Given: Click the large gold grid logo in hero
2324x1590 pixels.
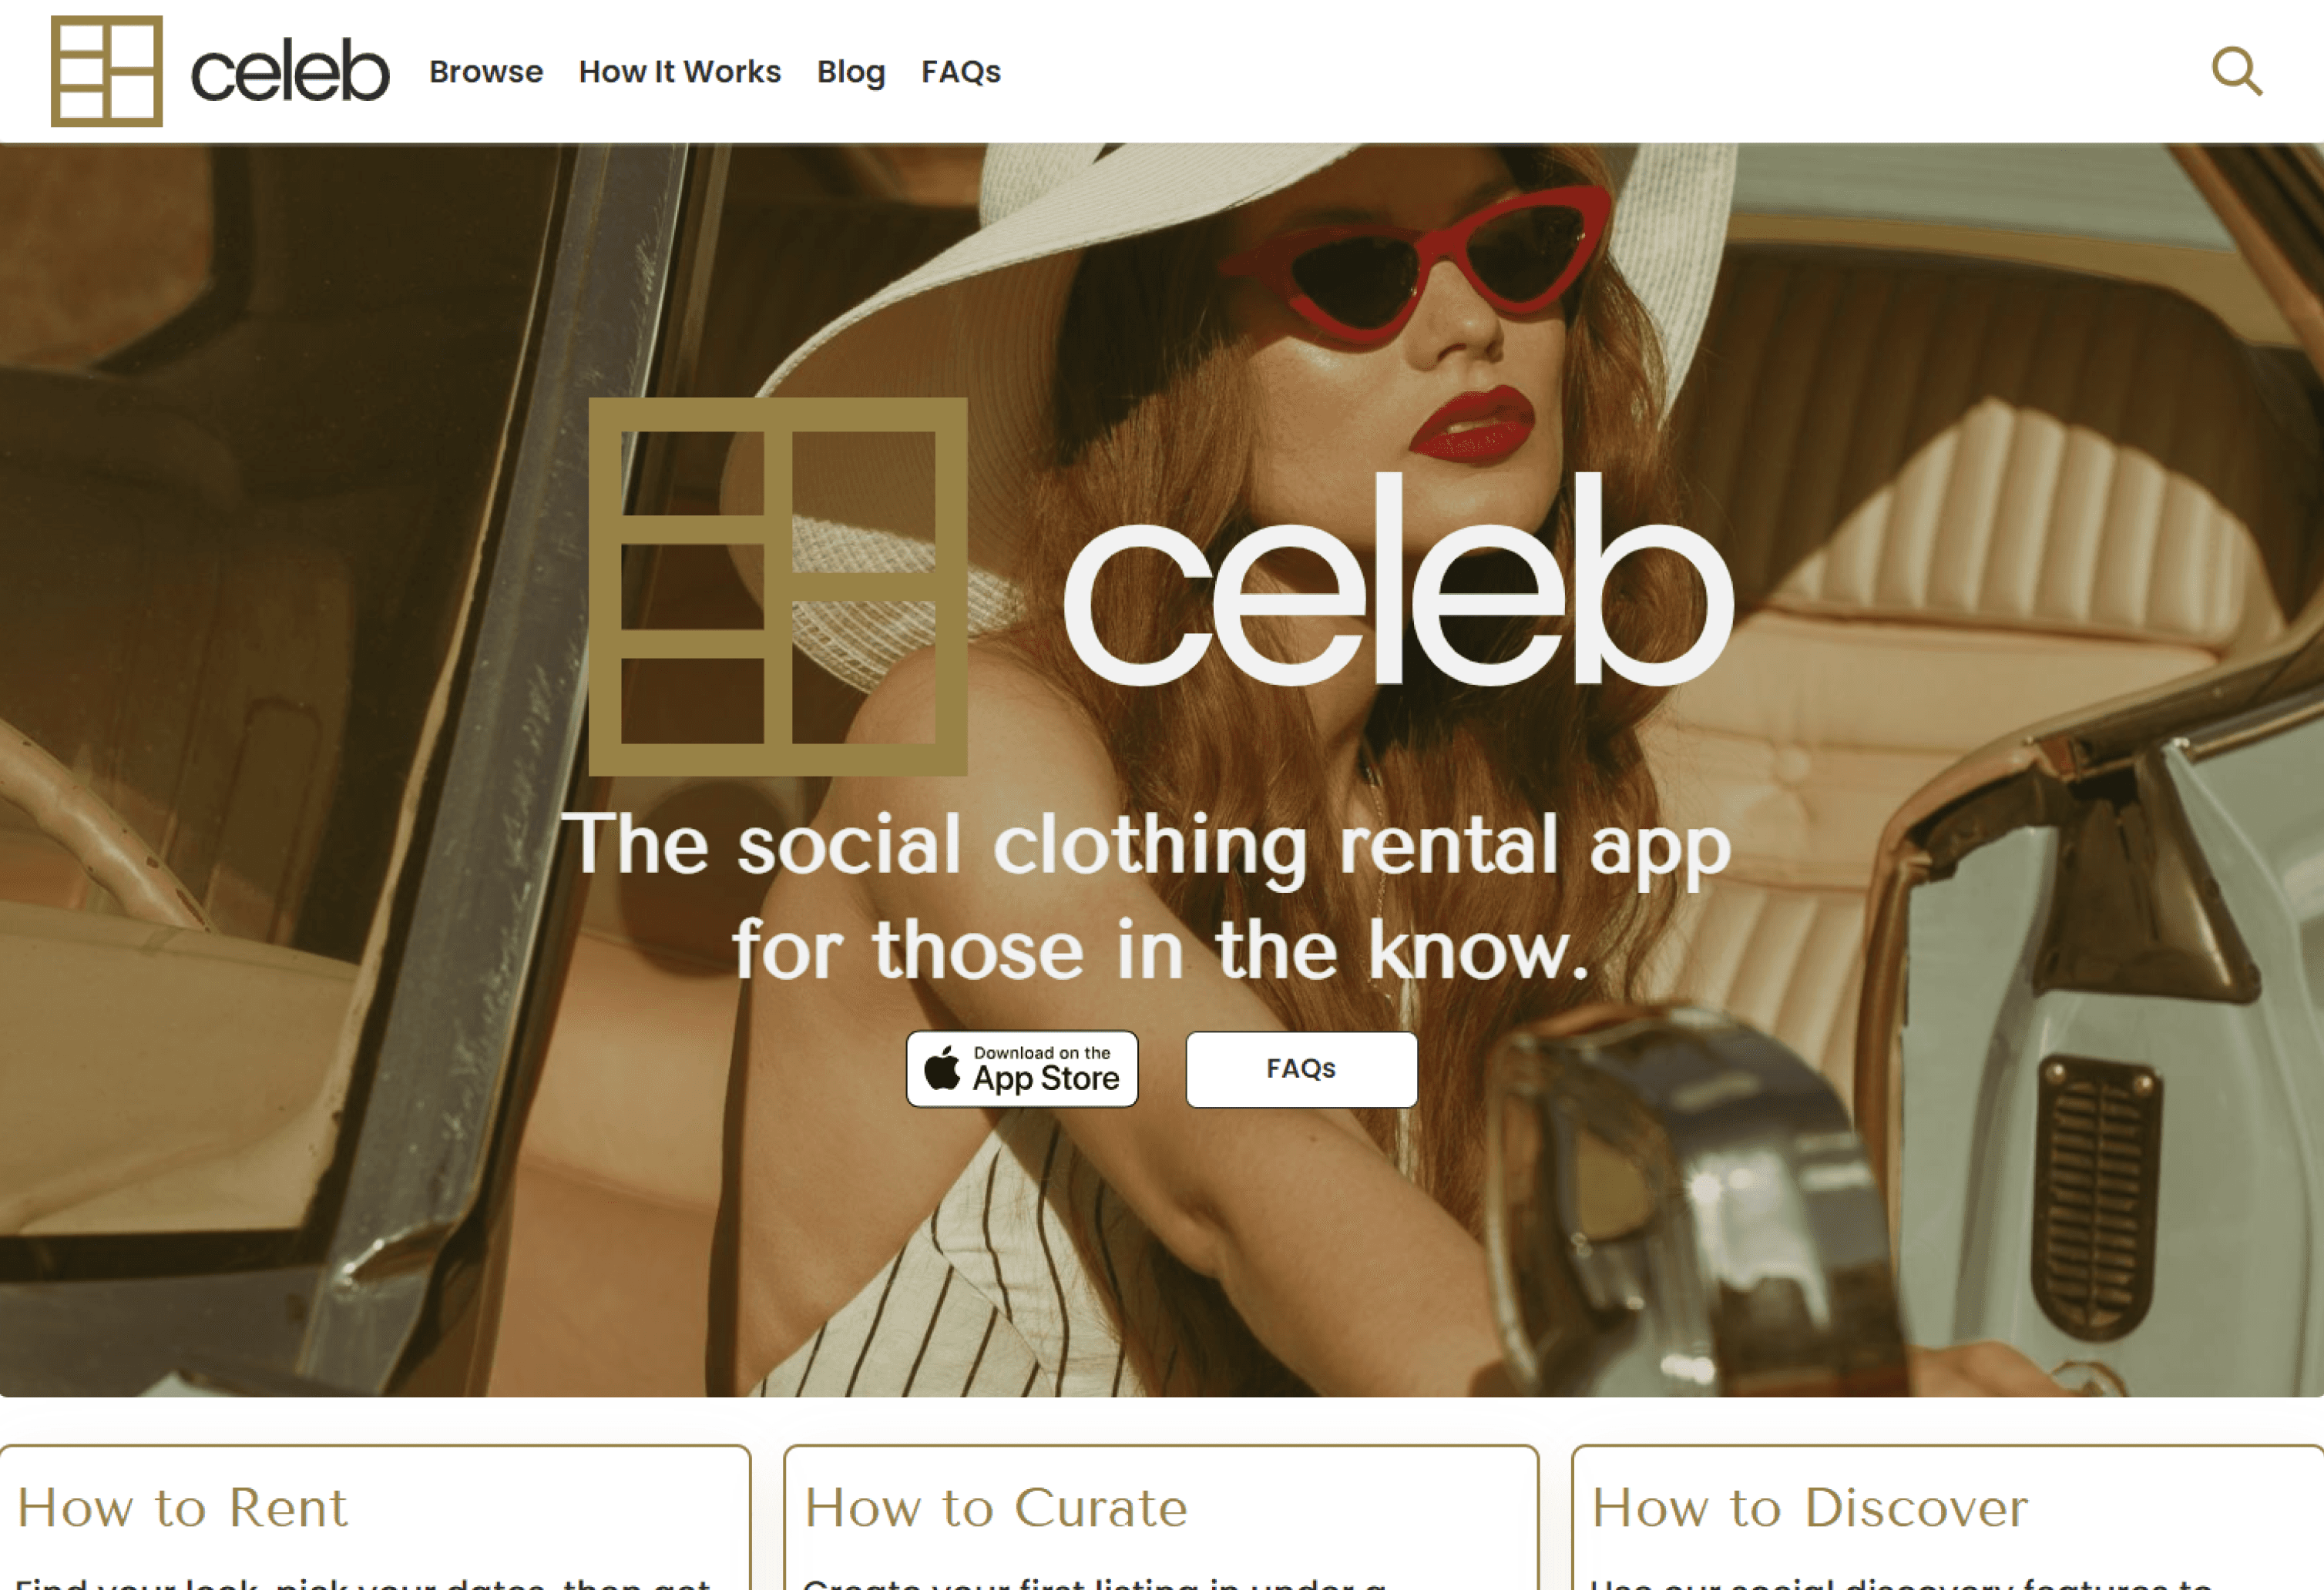Looking at the screenshot, I should [x=778, y=587].
